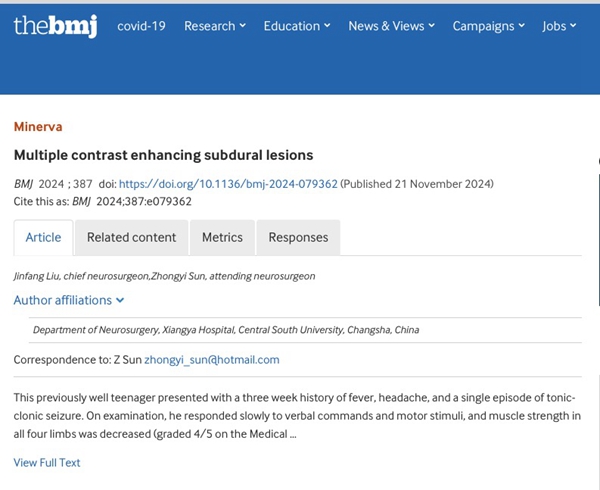Expand the Research dropdown menu
Viewport: 600px width, 490px height.
(x=214, y=26)
